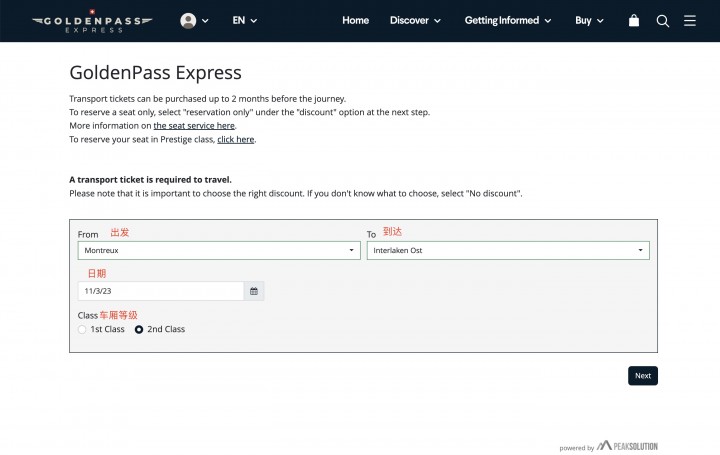Expand the account chevron next to avatar
The width and height of the screenshot is (720, 455).
205,21
